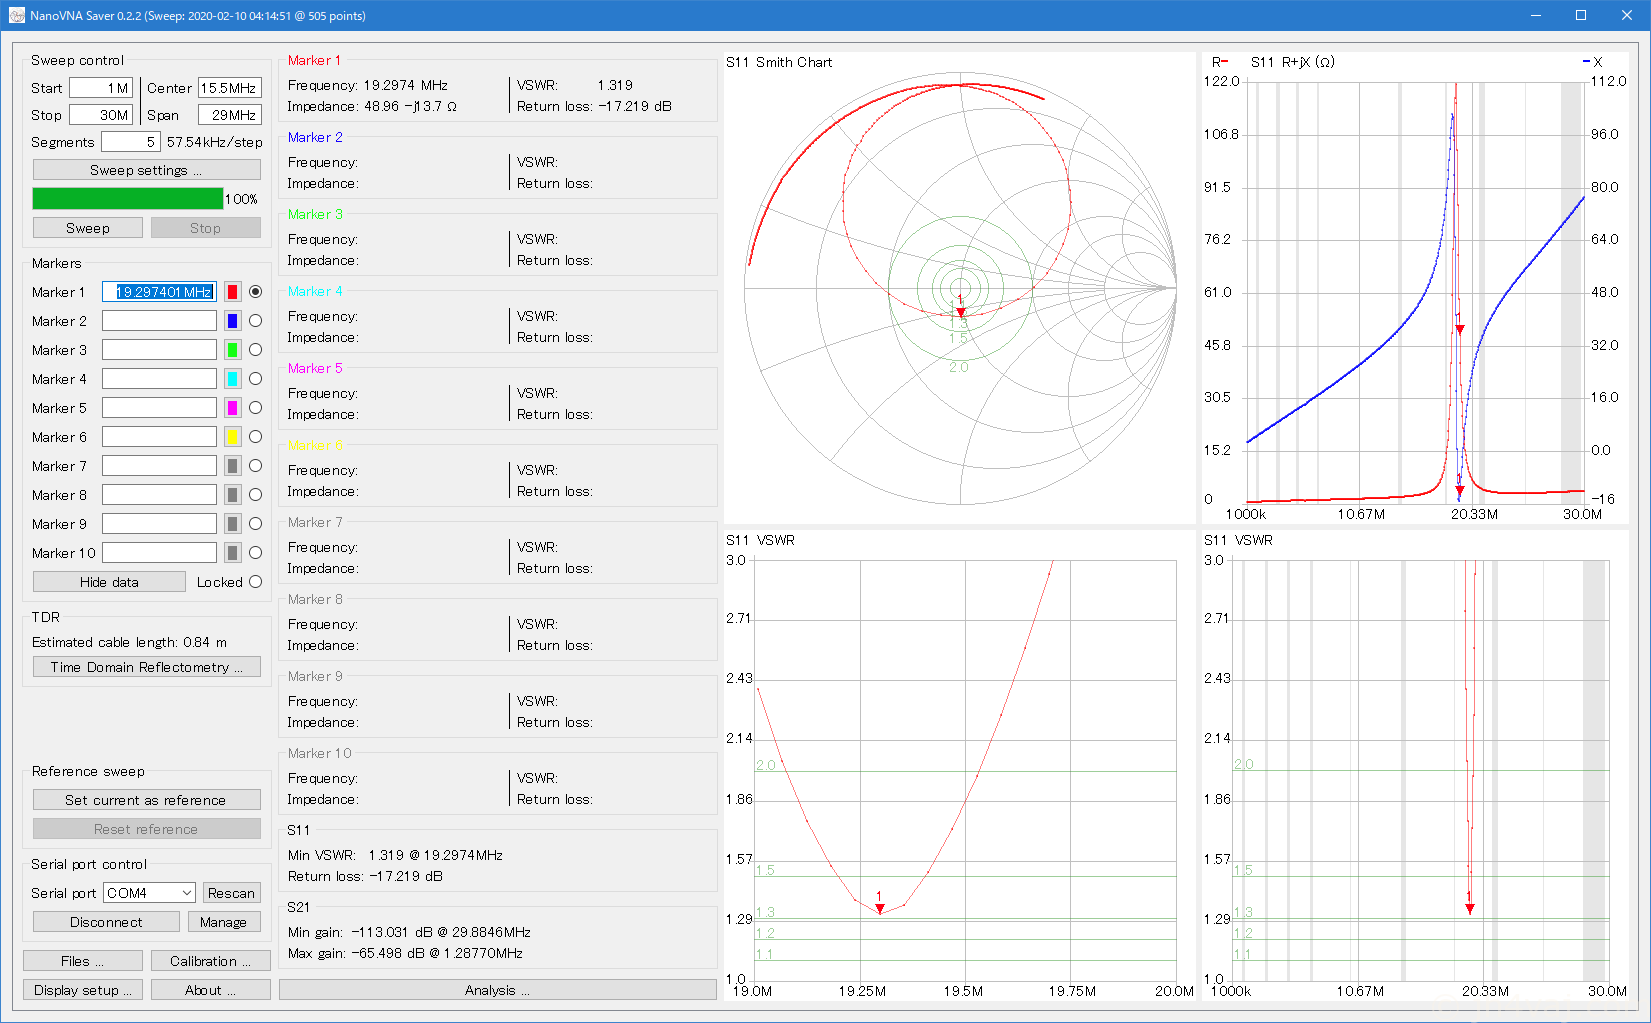The image size is (1651, 1023).
Task: Click the Span frequency field
Action: [x=229, y=115]
